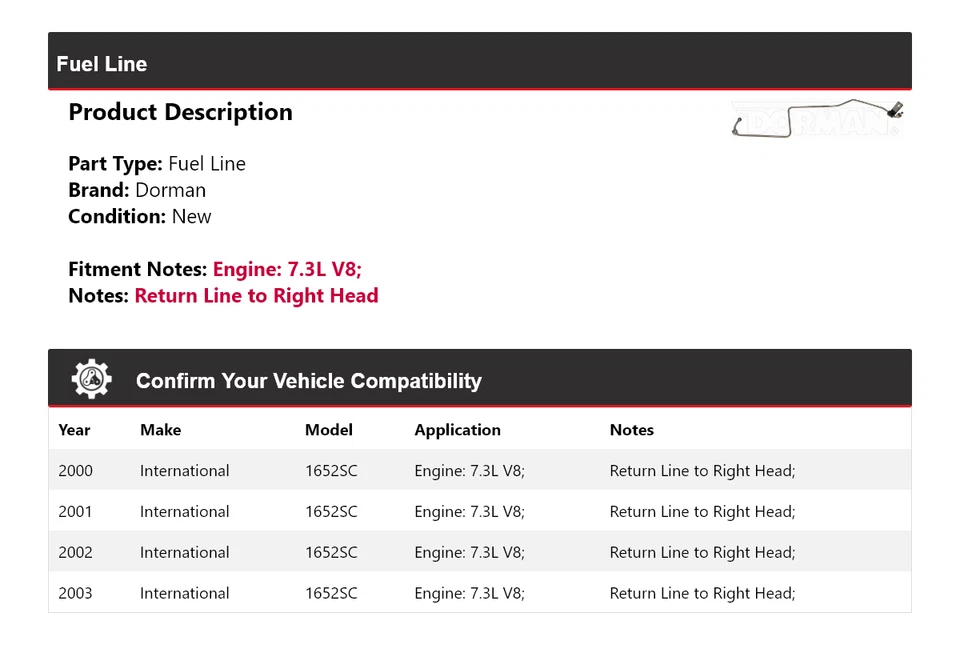Click the Make column header

pos(160,430)
